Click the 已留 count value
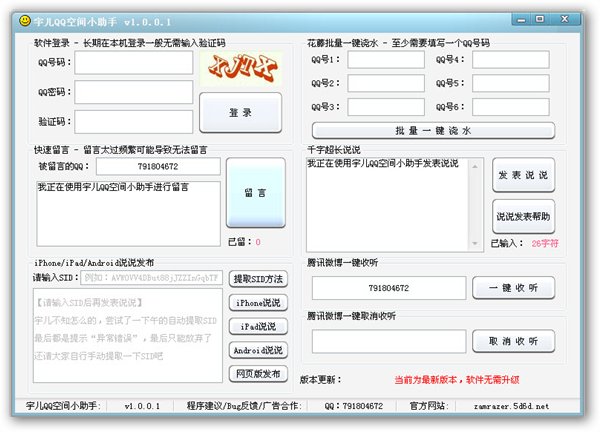Viewport: 600px width, 432px height. point(258,242)
